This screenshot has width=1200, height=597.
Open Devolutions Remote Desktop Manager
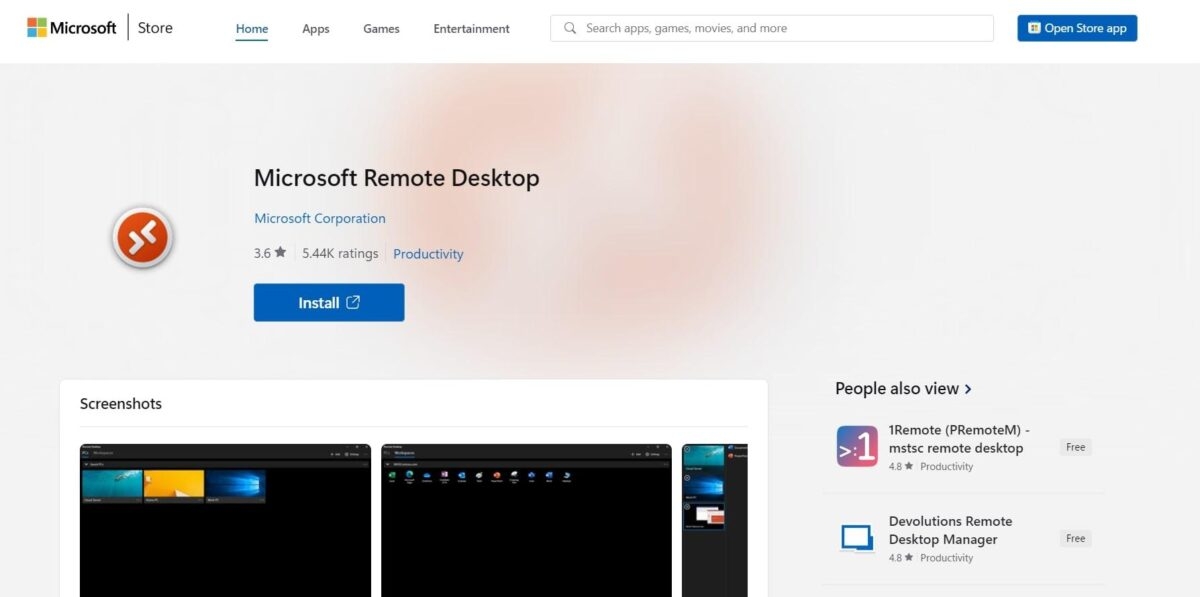(x=950, y=530)
